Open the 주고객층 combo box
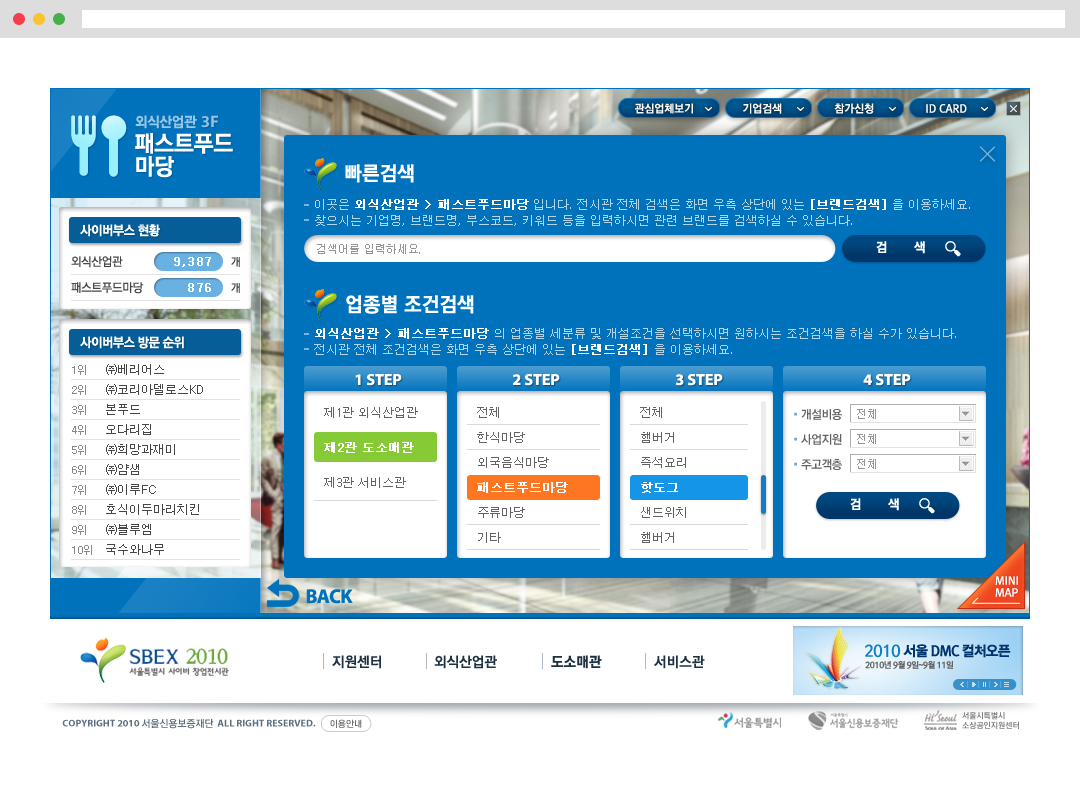The height and width of the screenshot is (790, 1080). pos(913,464)
